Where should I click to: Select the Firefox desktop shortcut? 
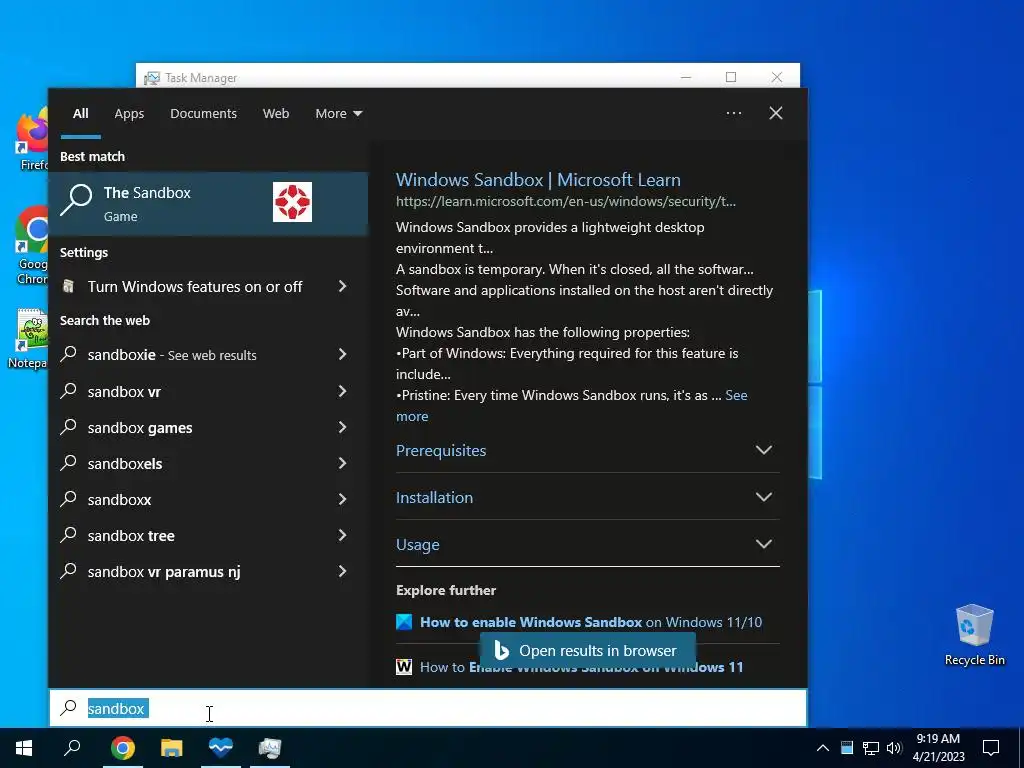(31, 140)
